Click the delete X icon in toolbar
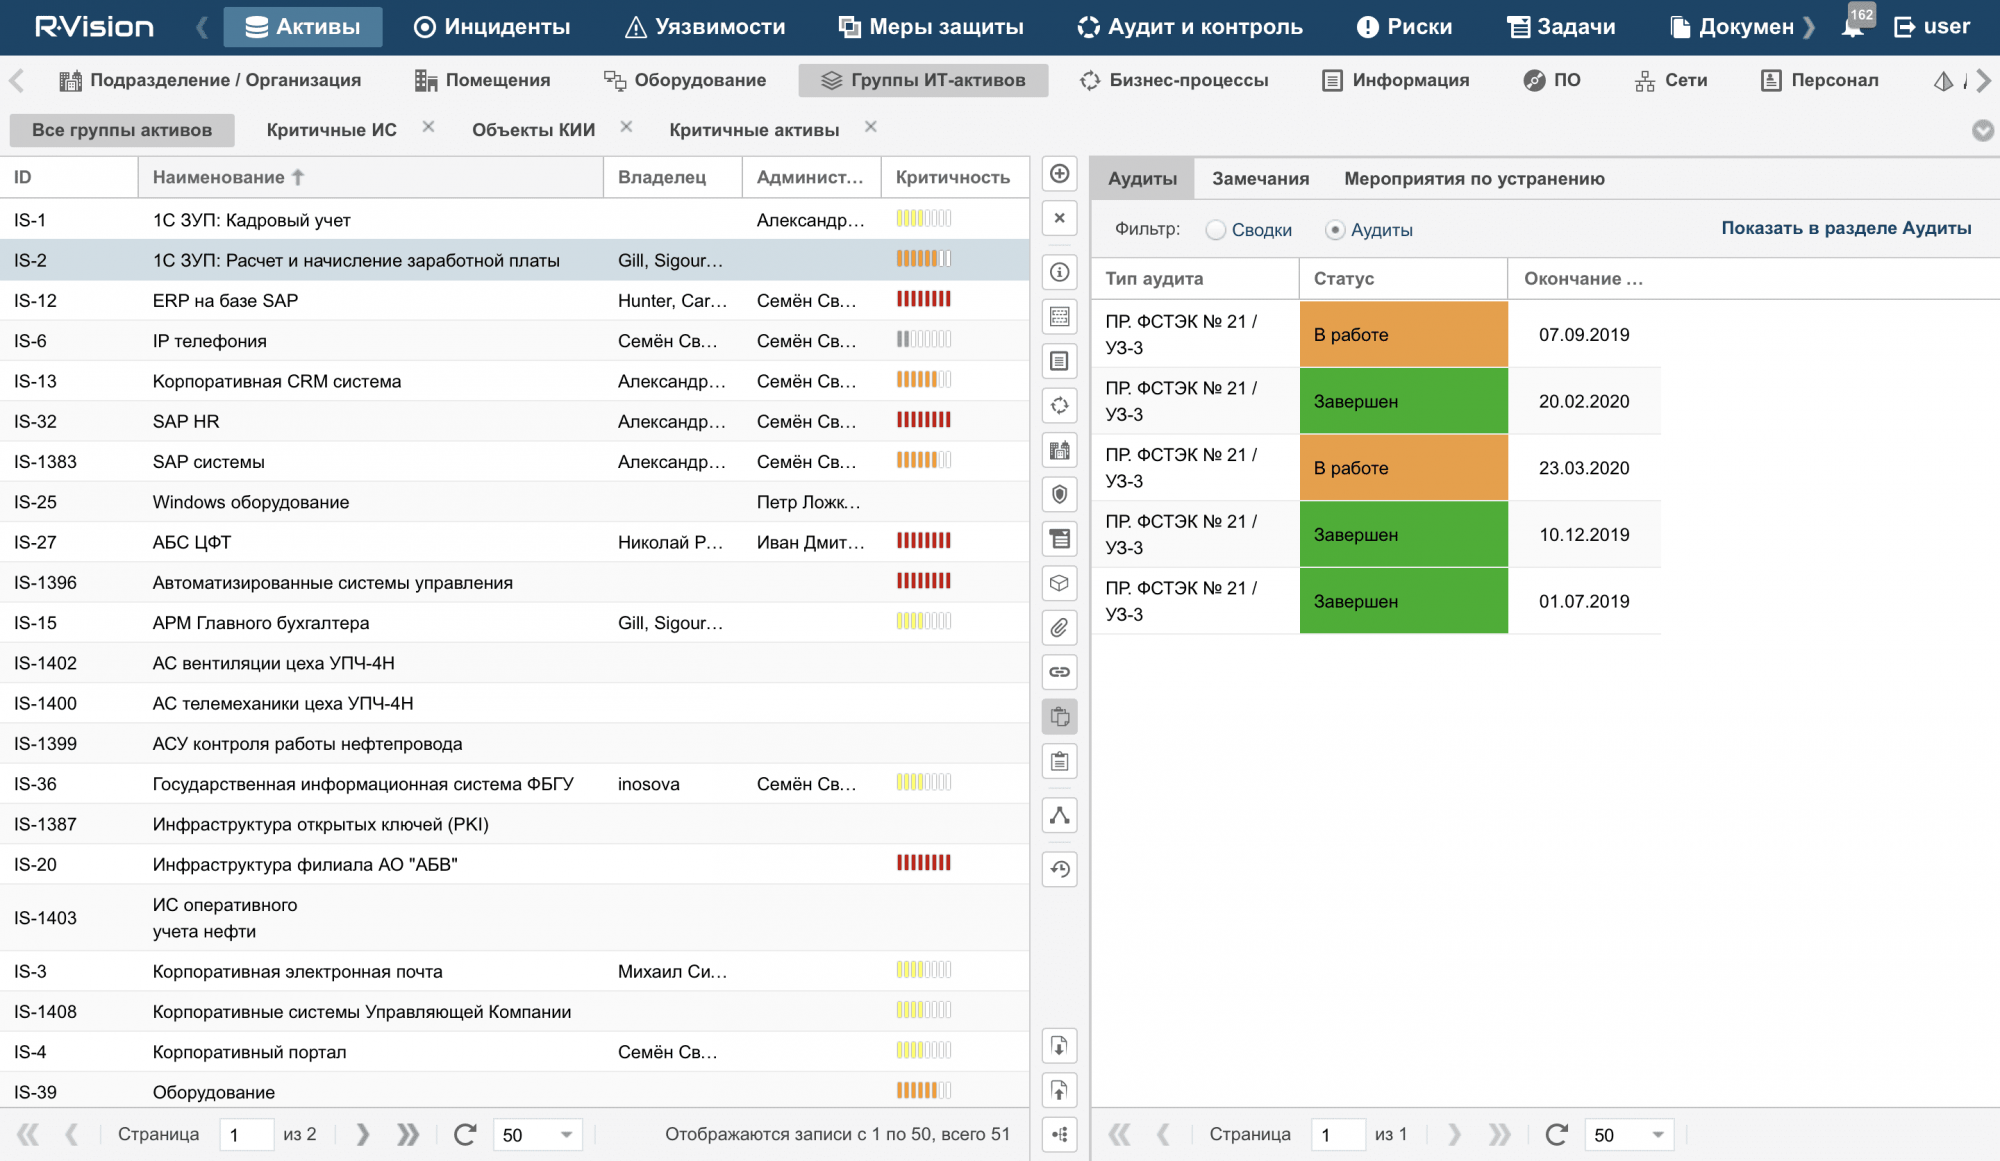The height and width of the screenshot is (1161, 2000). (x=1059, y=218)
